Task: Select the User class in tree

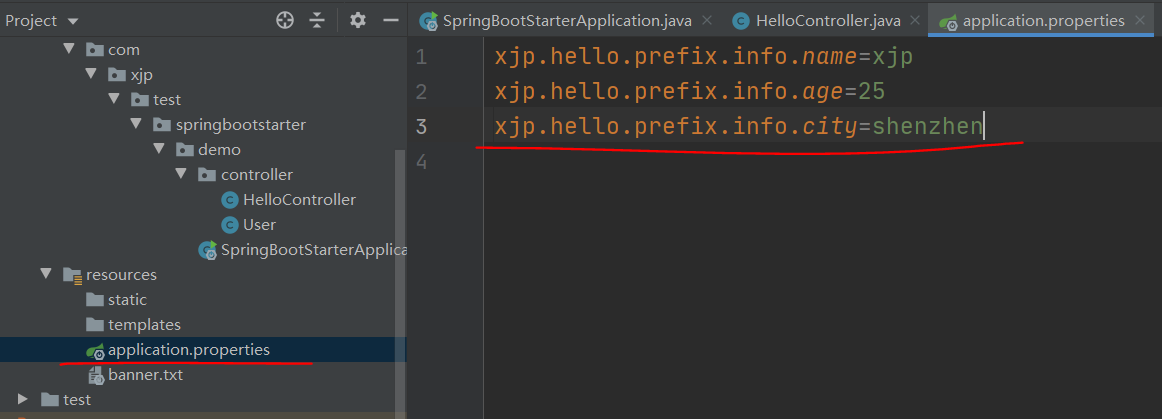Action: pos(259,225)
